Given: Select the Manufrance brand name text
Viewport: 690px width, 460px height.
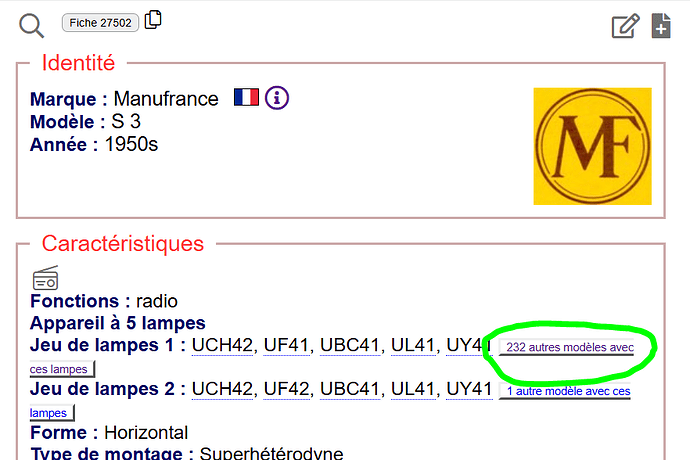Looking at the screenshot, I should point(166,99).
